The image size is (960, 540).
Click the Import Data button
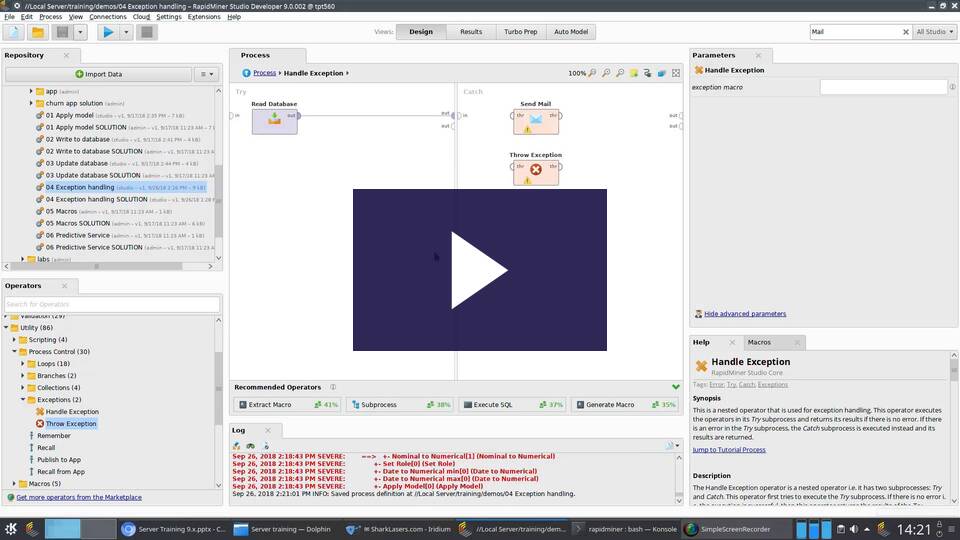(99, 74)
